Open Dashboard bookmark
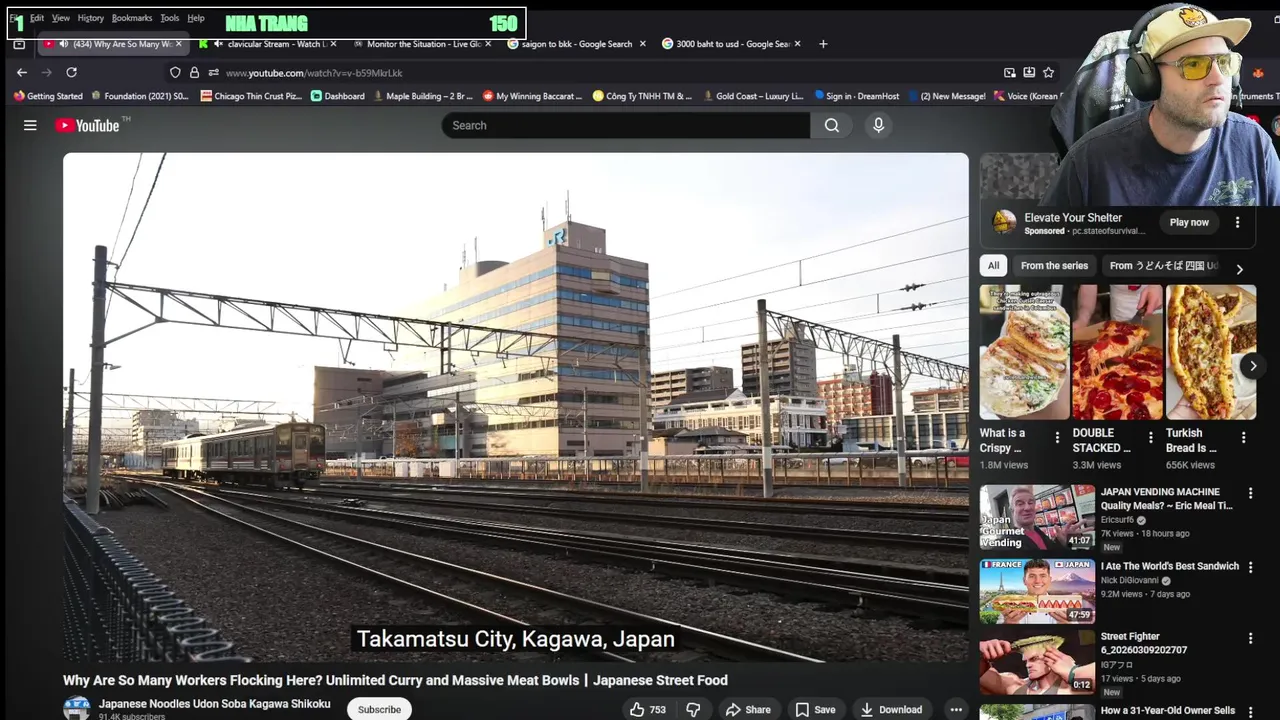This screenshot has width=1280, height=720. point(337,96)
